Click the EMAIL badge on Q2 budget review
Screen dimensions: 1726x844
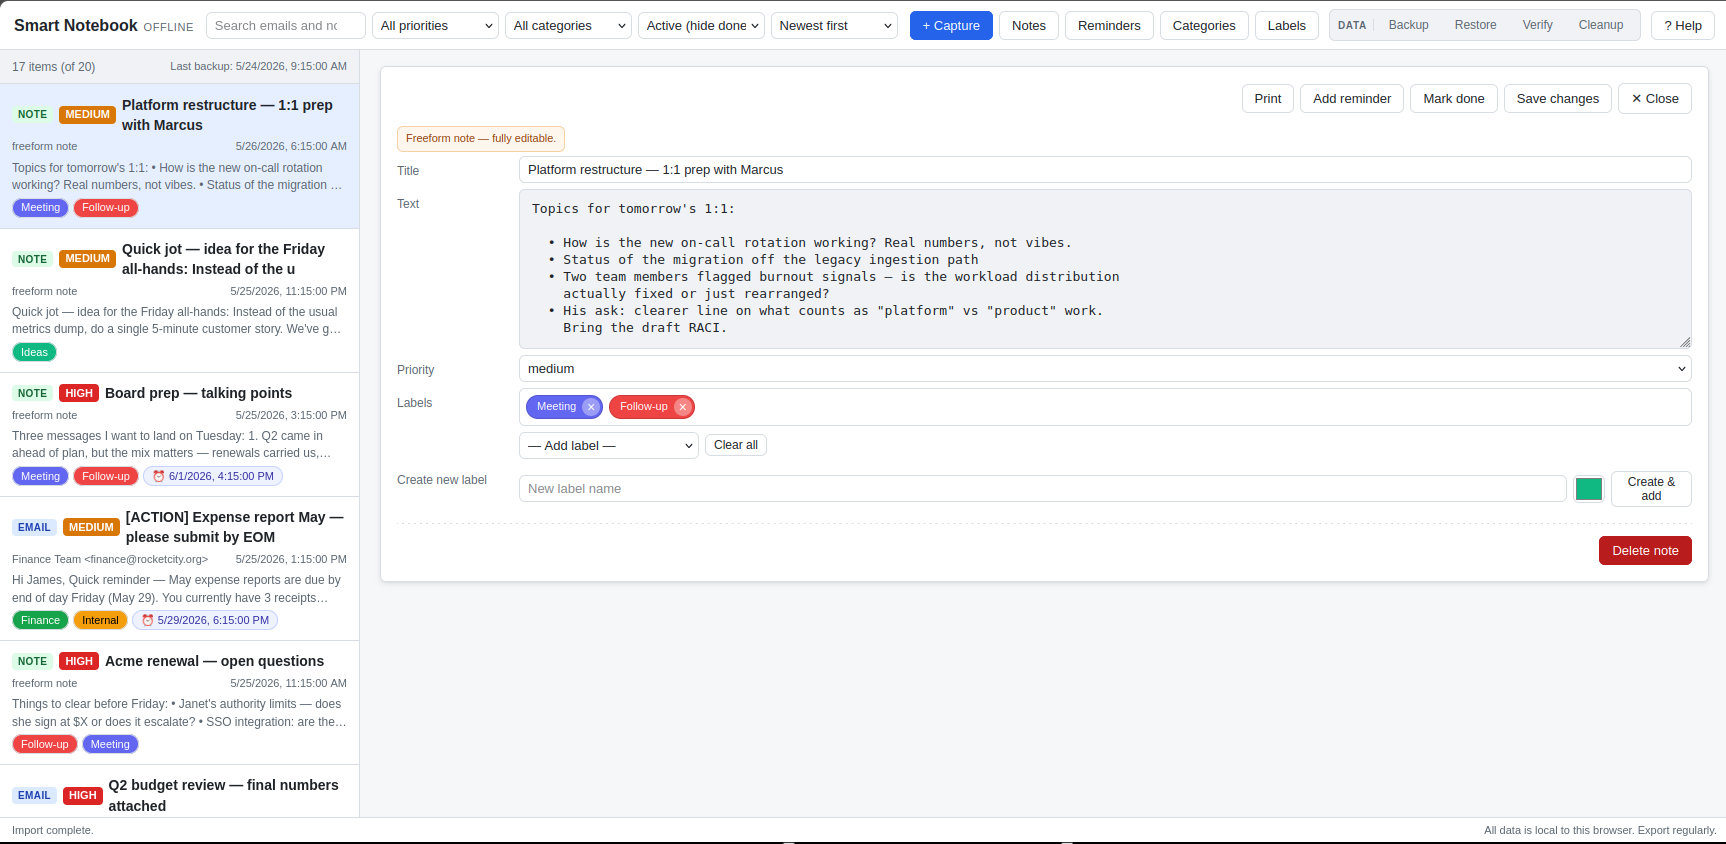[x=34, y=795]
